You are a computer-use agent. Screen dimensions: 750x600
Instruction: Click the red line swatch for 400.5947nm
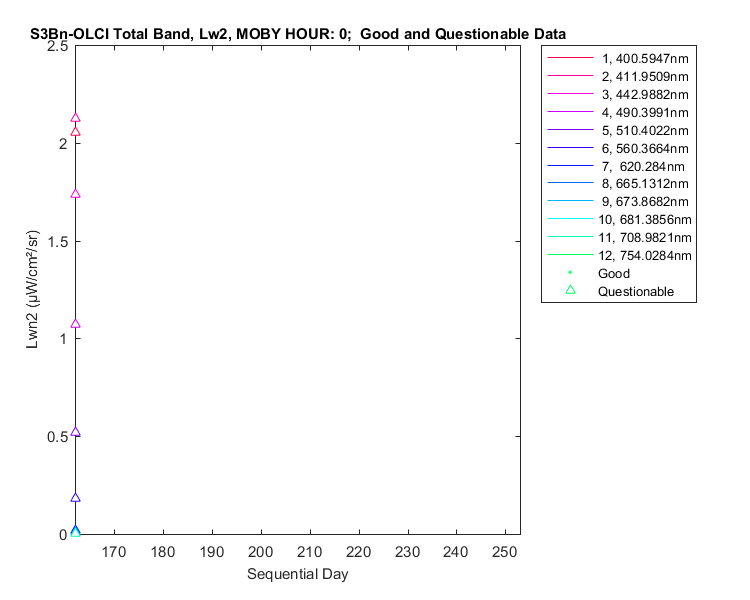(570, 57)
